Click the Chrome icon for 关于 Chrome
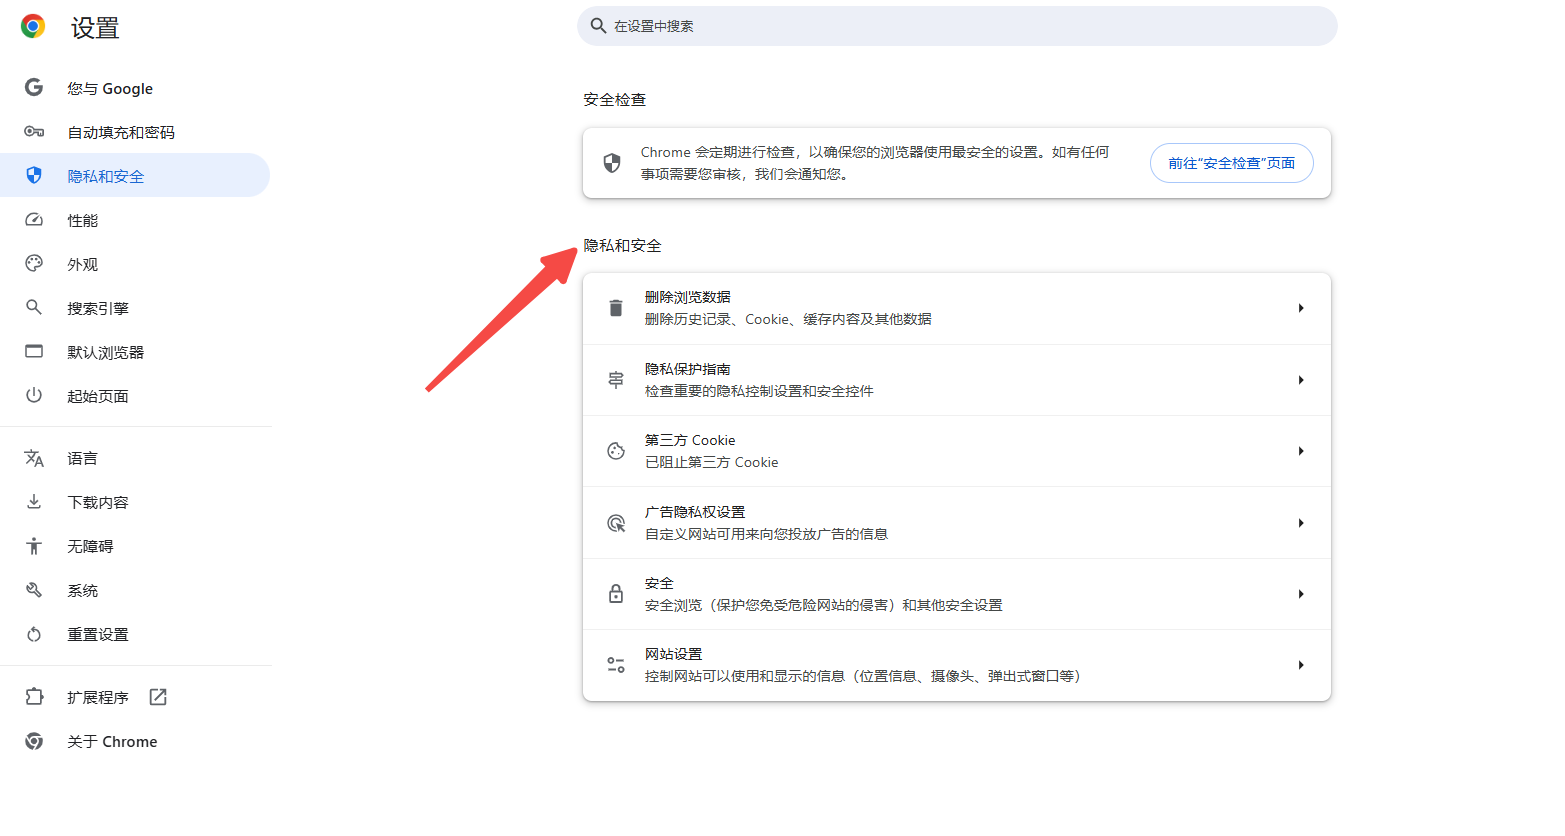The image size is (1565, 836). [x=34, y=741]
